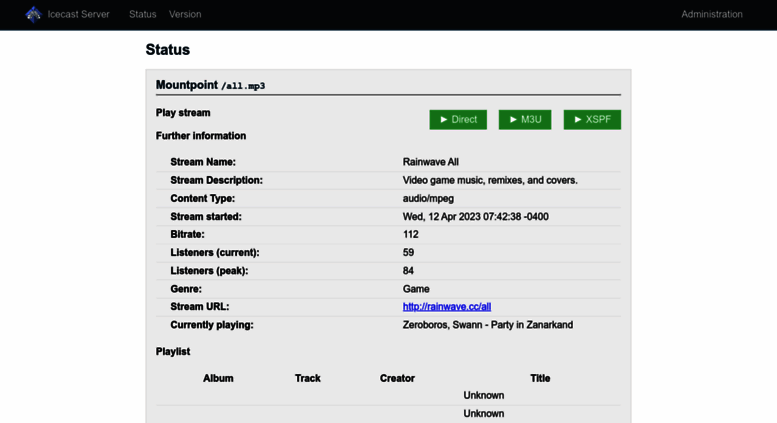This screenshot has height=423, width=777.
Task: Click the 'Bitrate:' label
Action: [187, 234]
